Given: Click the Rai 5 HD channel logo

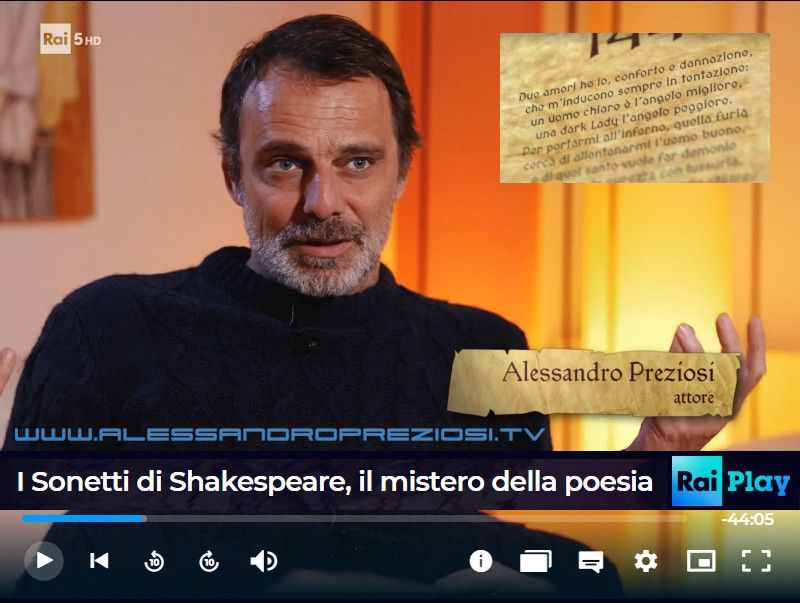Looking at the screenshot, I should click(70, 39).
